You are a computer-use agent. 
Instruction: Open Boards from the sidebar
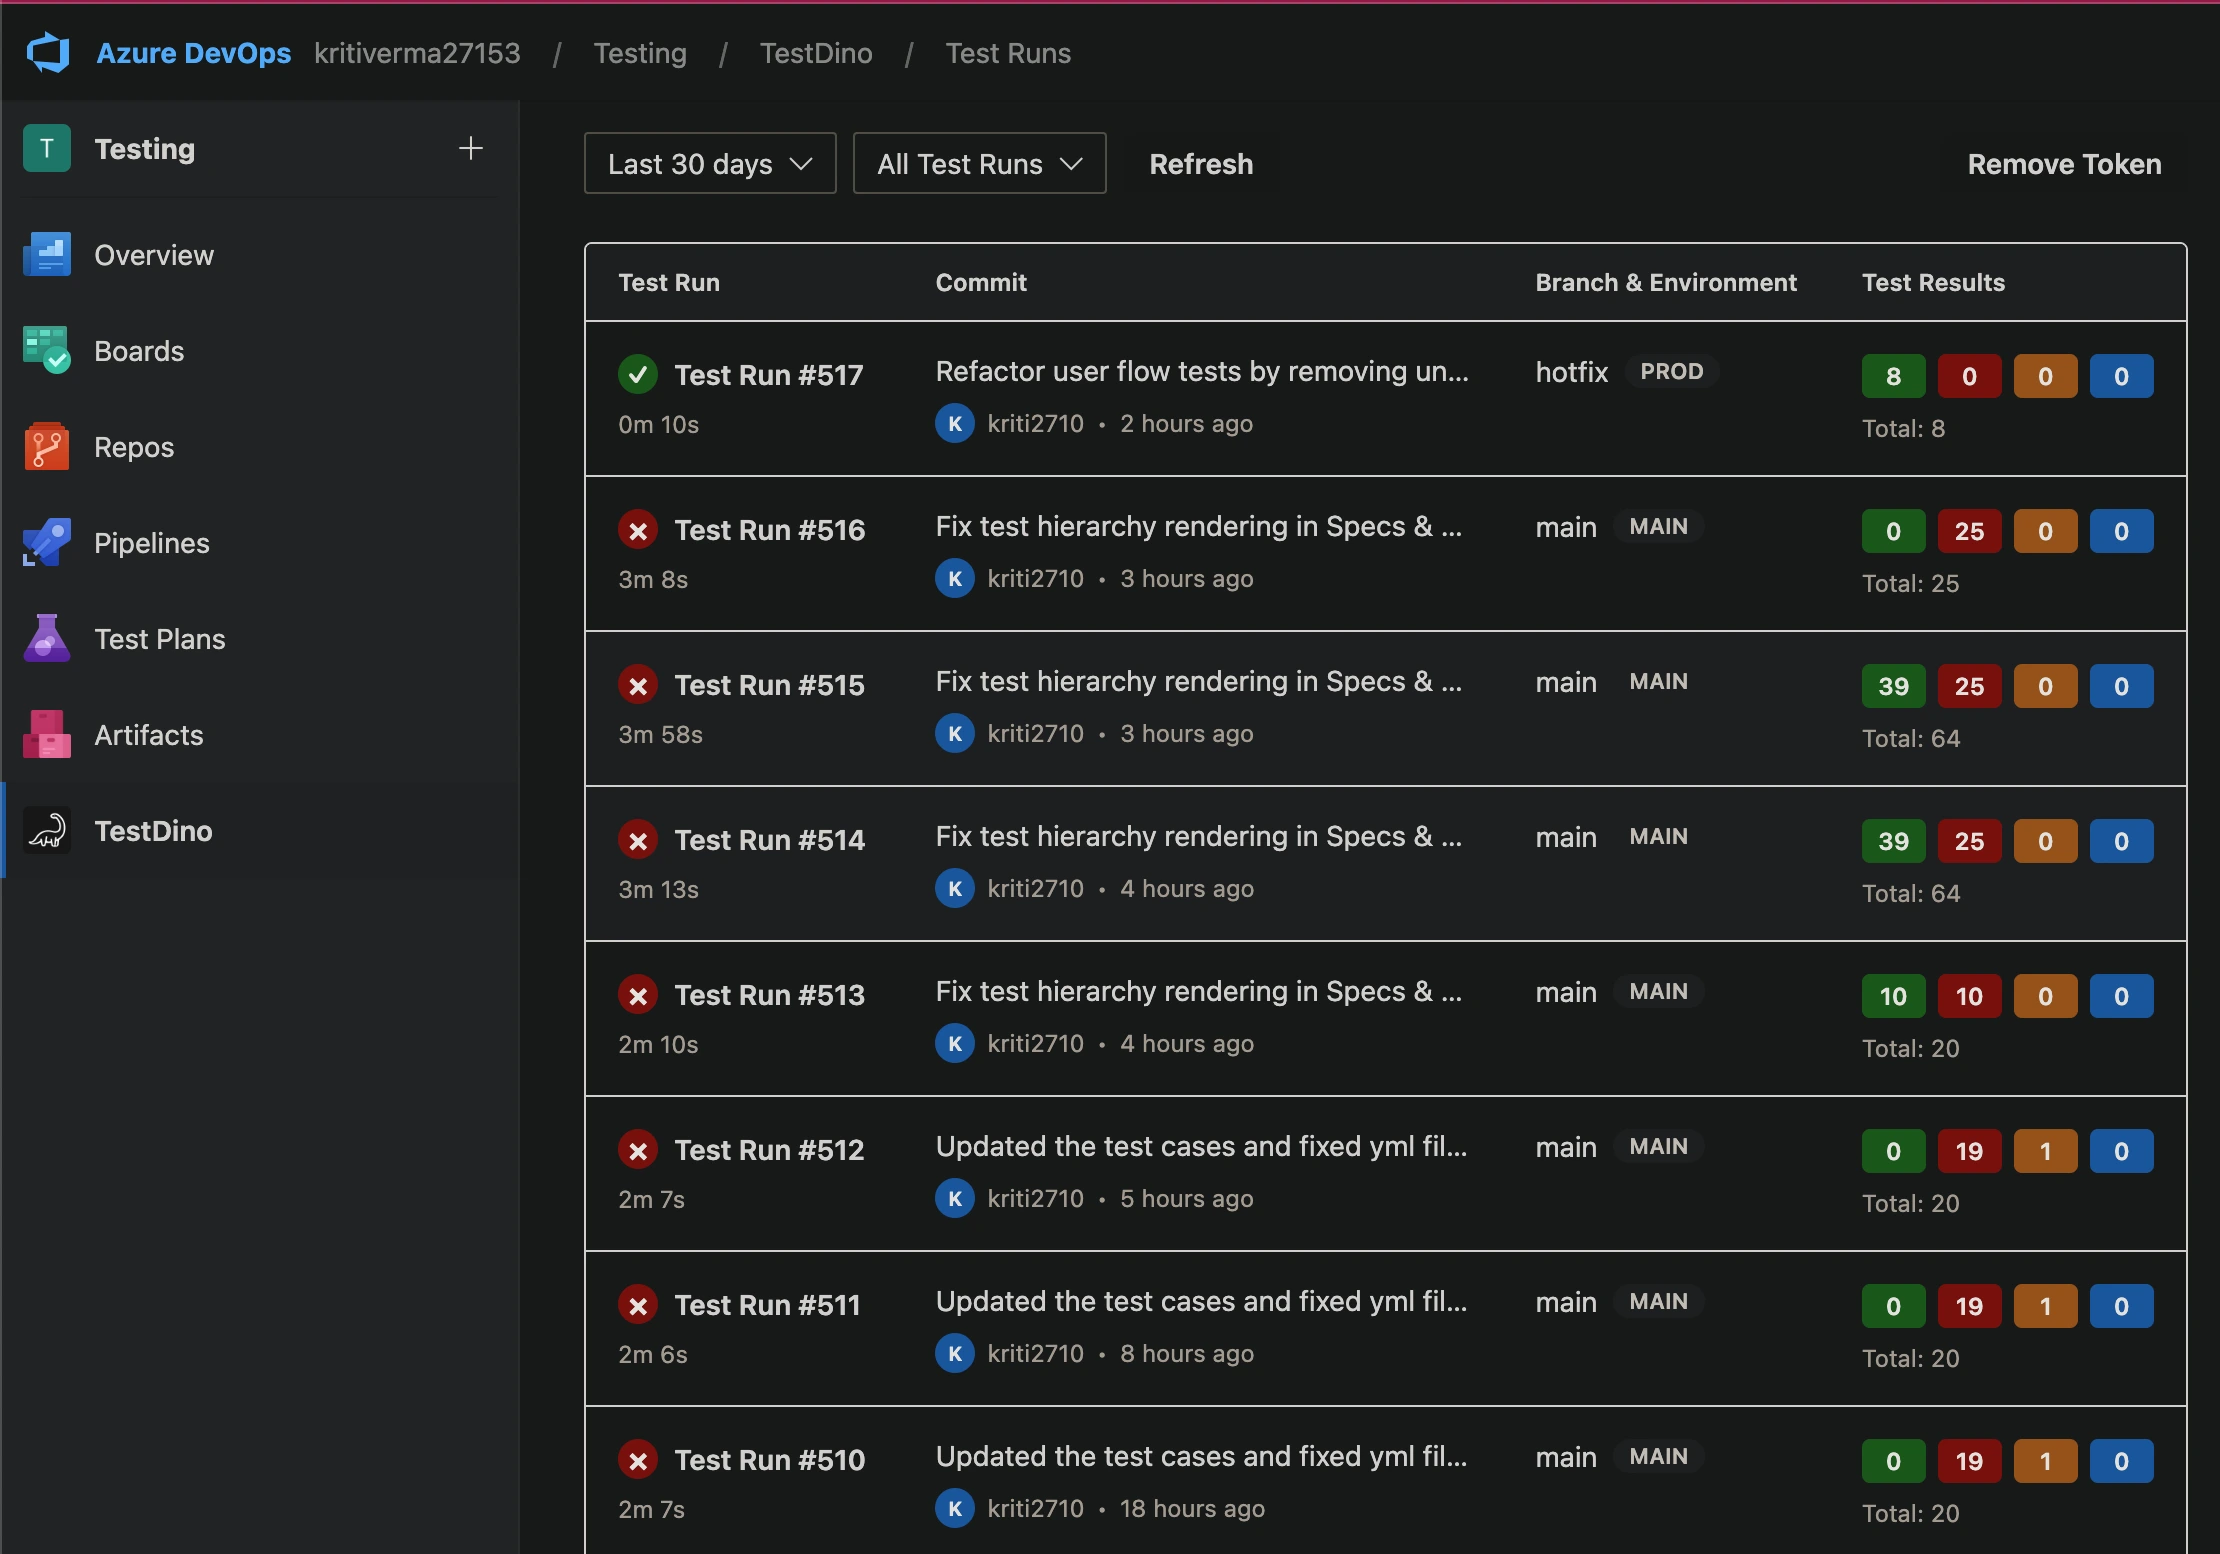(46, 350)
